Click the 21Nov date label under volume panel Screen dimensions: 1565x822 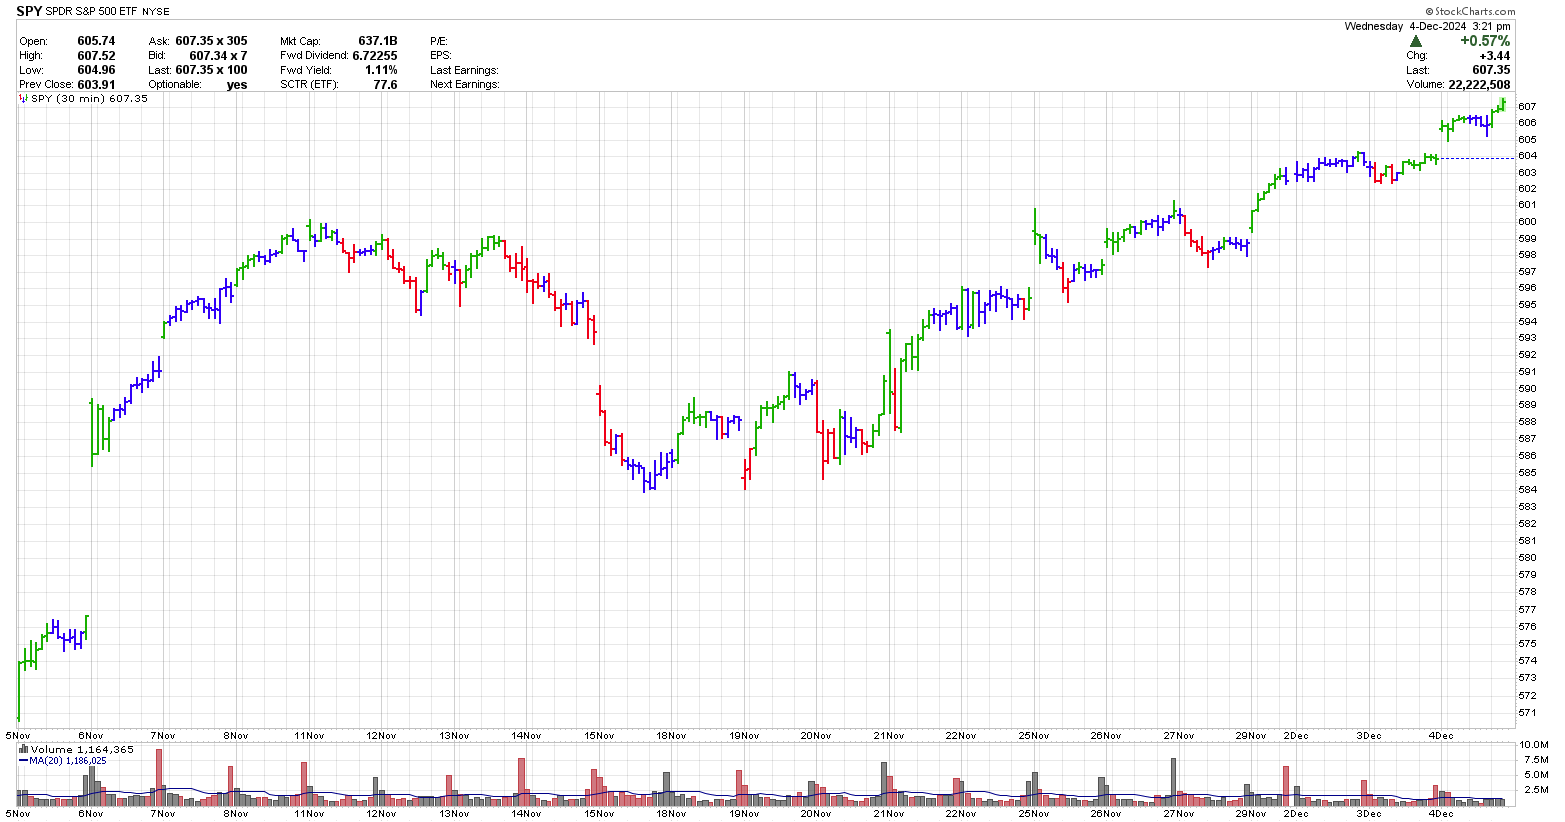[889, 814]
